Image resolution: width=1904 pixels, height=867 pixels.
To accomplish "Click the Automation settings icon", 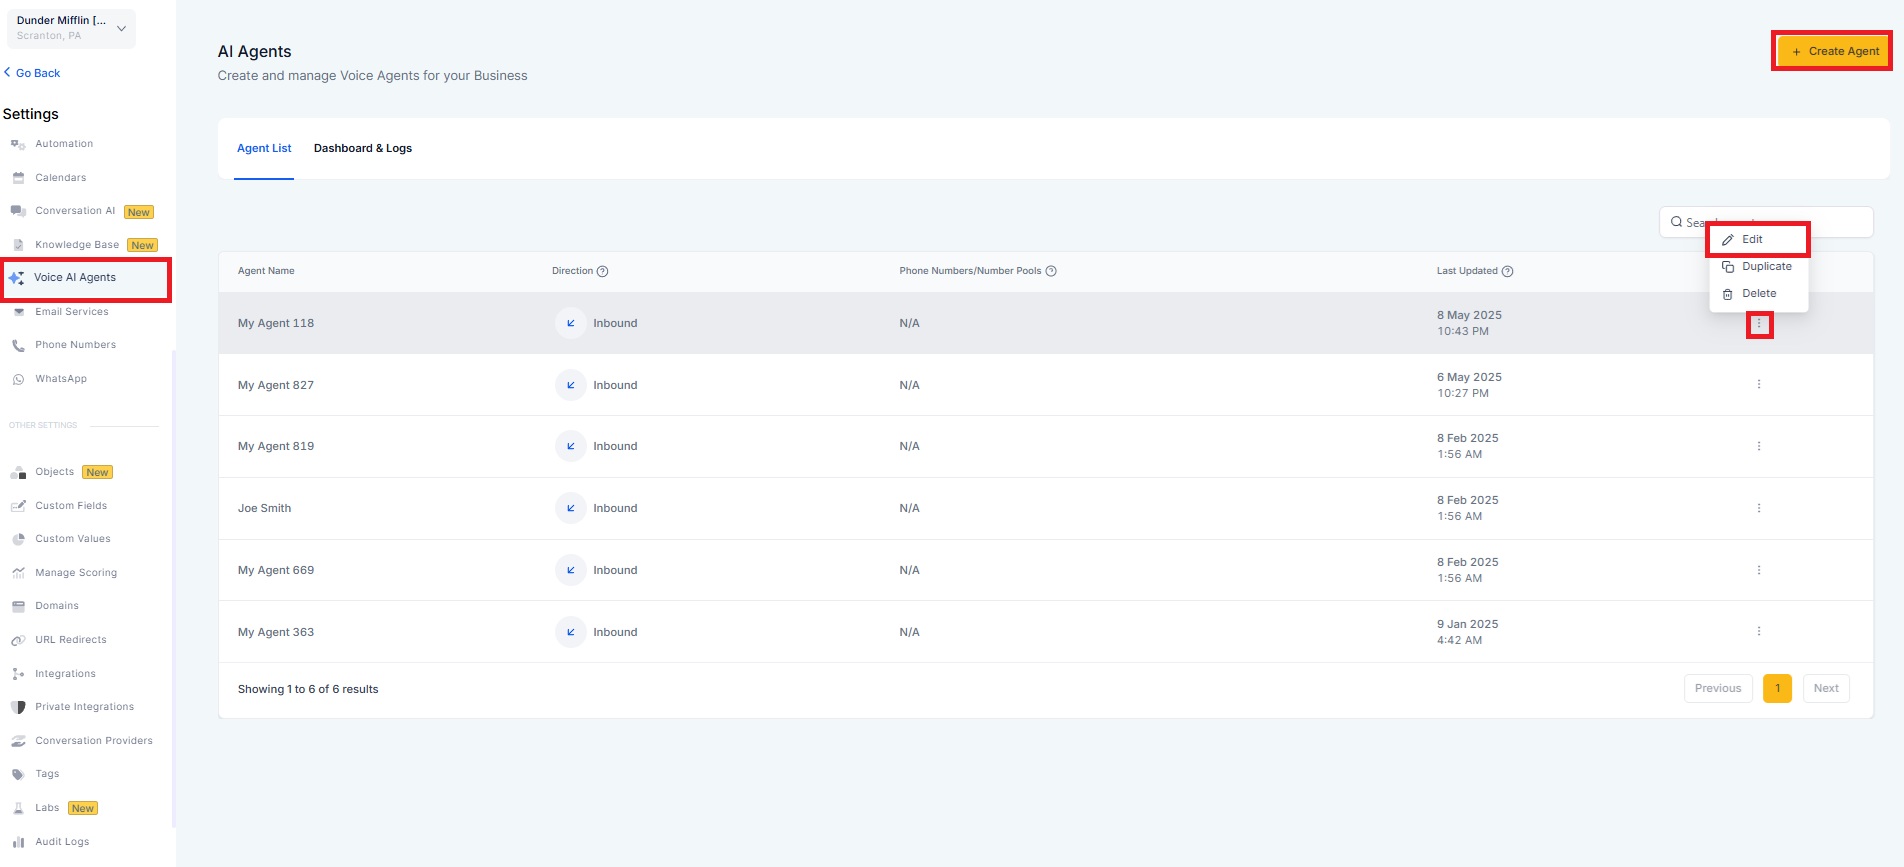I will coord(18,144).
